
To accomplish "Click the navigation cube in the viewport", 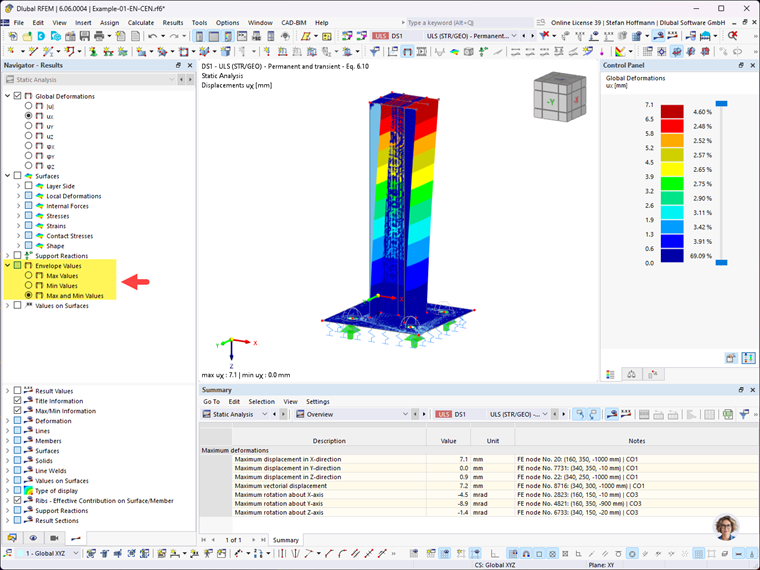I will [560, 96].
